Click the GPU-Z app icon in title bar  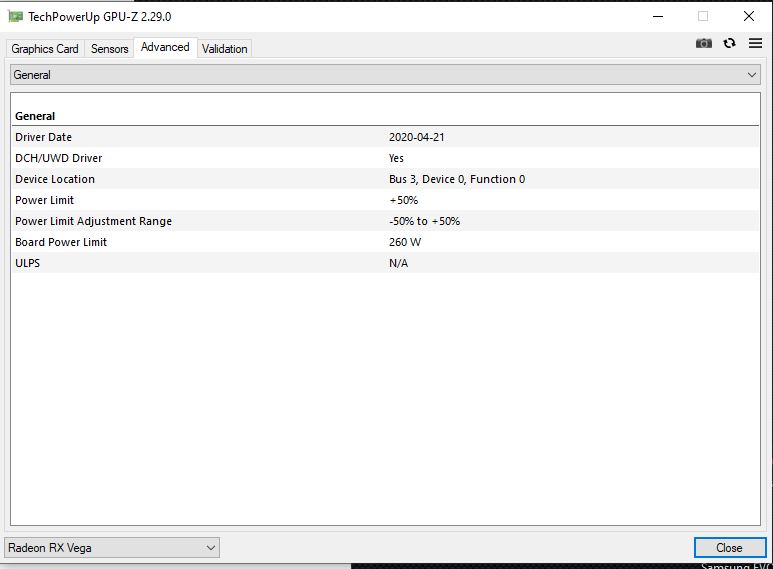click(16, 17)
